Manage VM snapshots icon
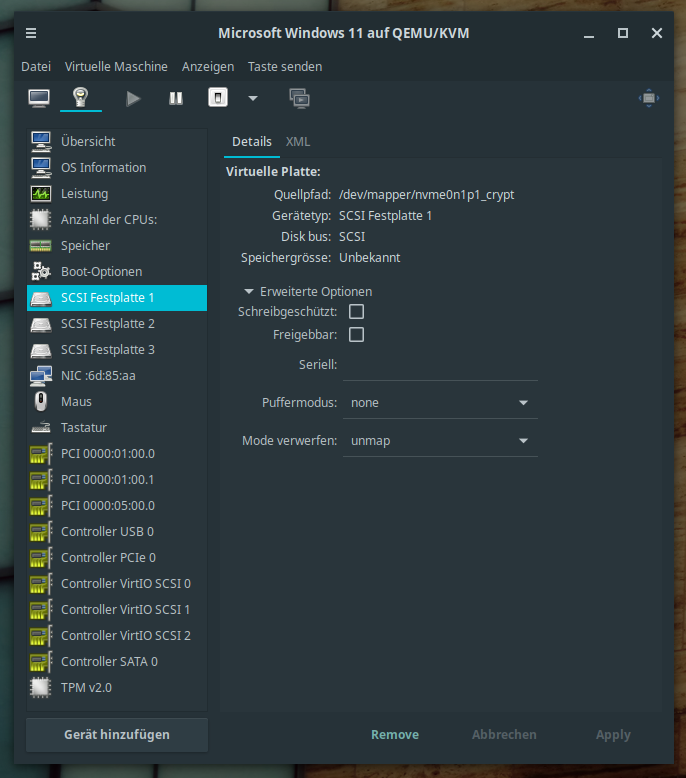Viewport: 686px width, 778px height. [300, 98]
